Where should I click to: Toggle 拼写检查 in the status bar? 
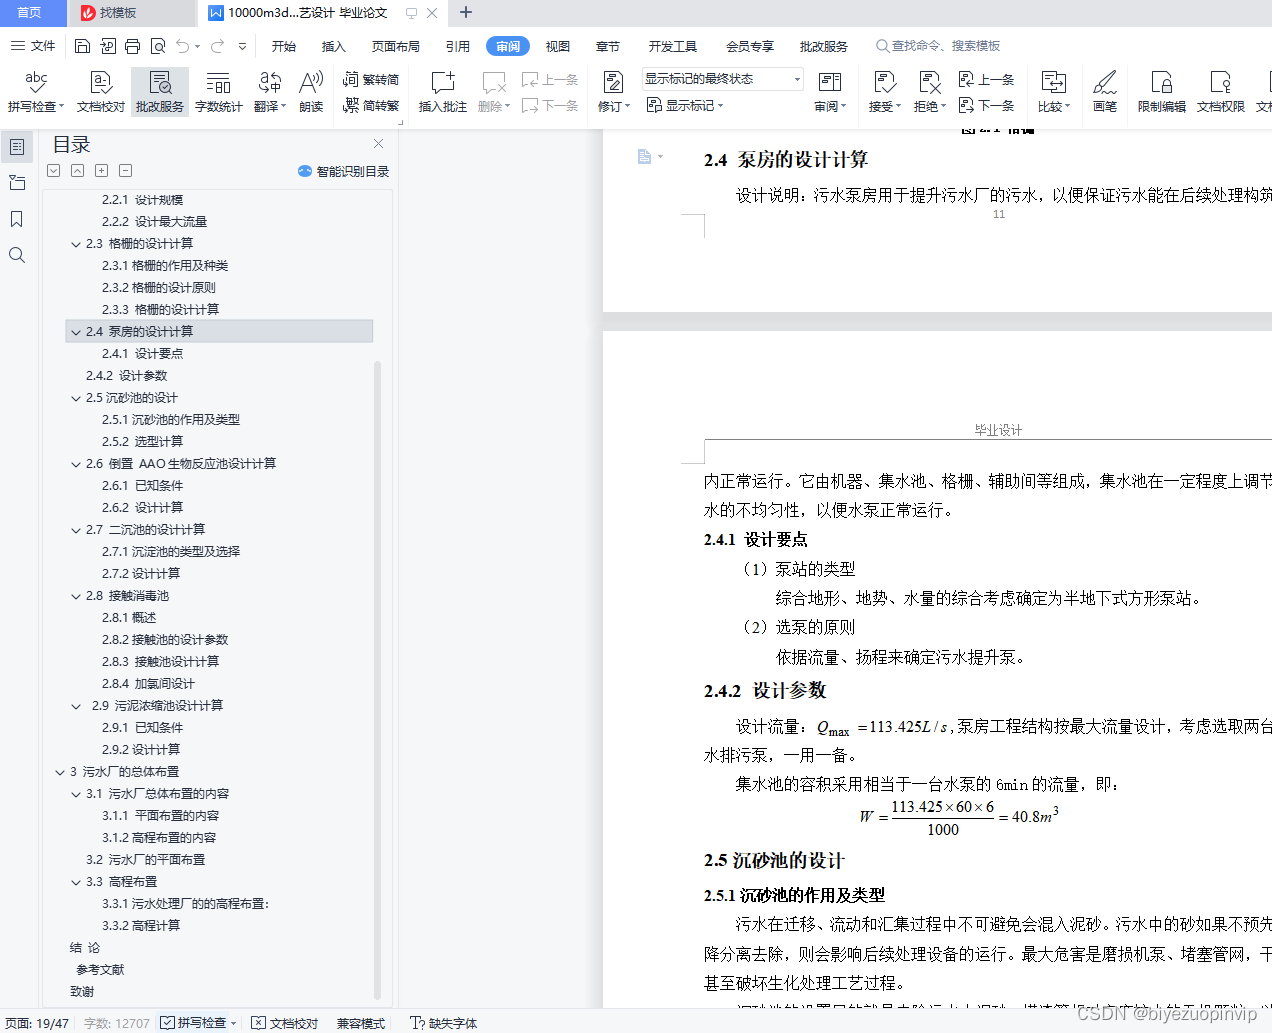click(198, 1023)
